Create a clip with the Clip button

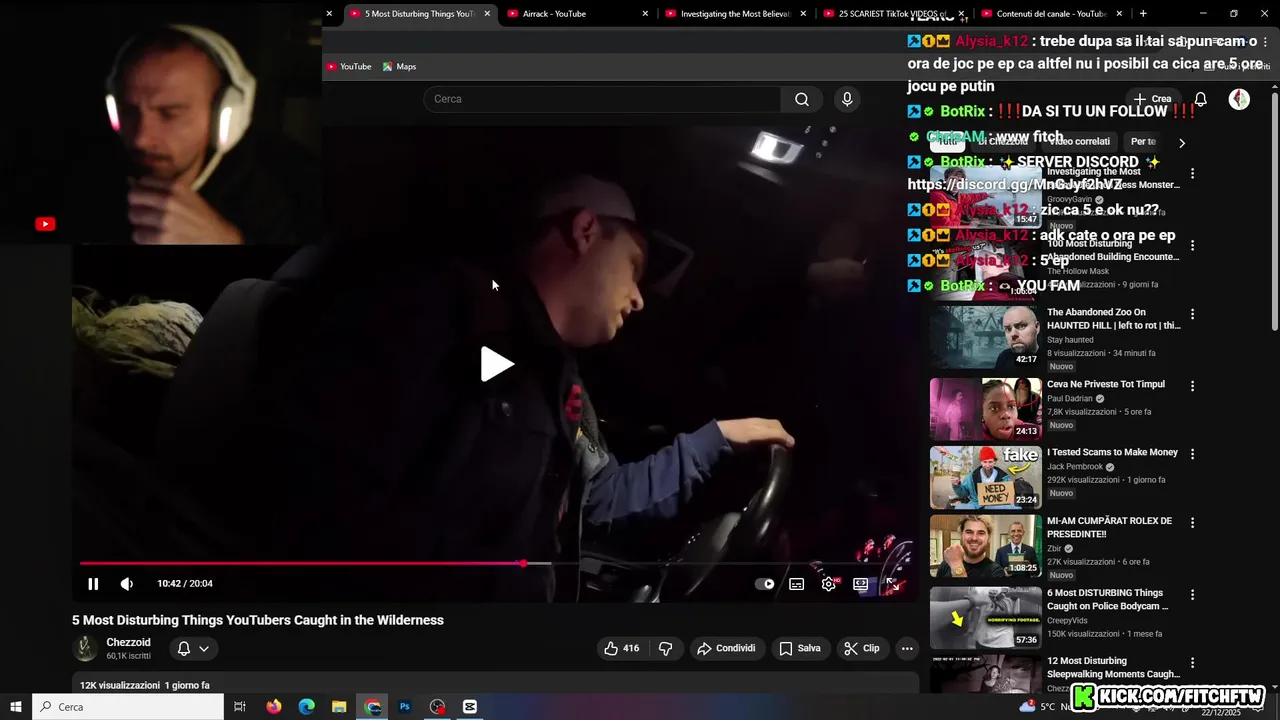tap(862, 648)
